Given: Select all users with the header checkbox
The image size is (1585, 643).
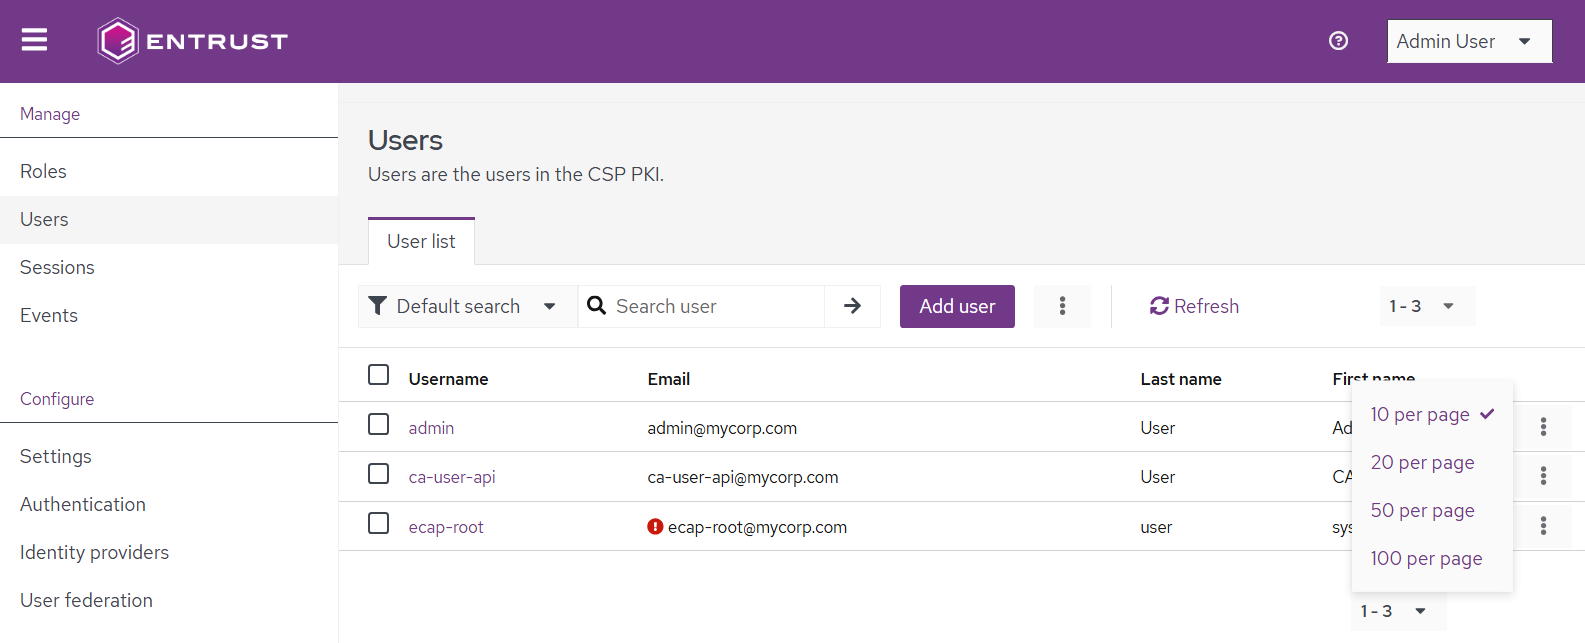Looking at the screenshot, I should tap(379, 375).
